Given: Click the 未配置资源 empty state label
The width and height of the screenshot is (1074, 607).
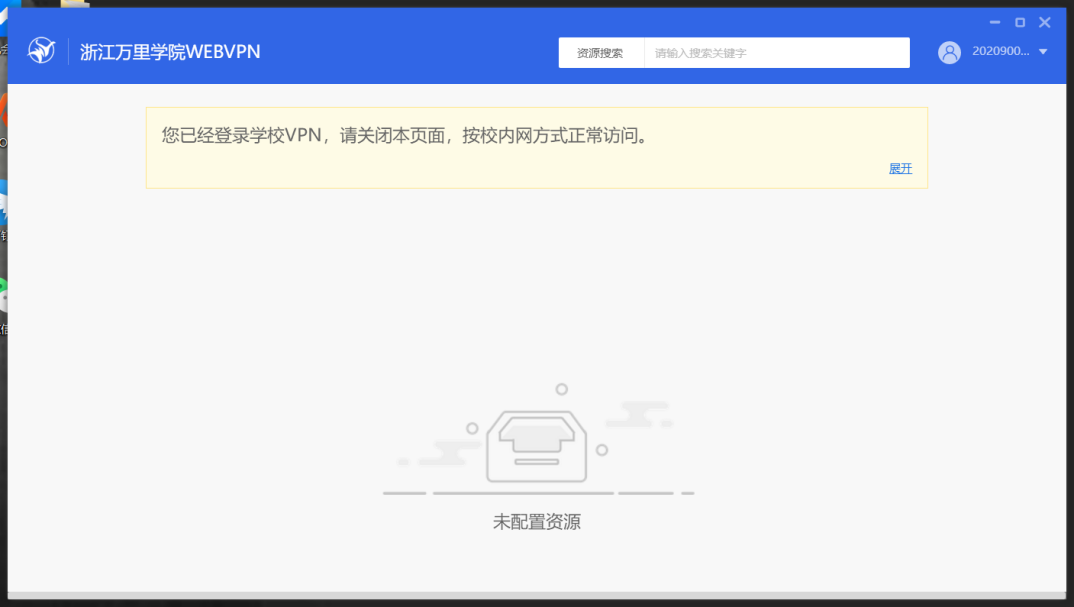Looking at the screenshot, I should pos(536,522).
